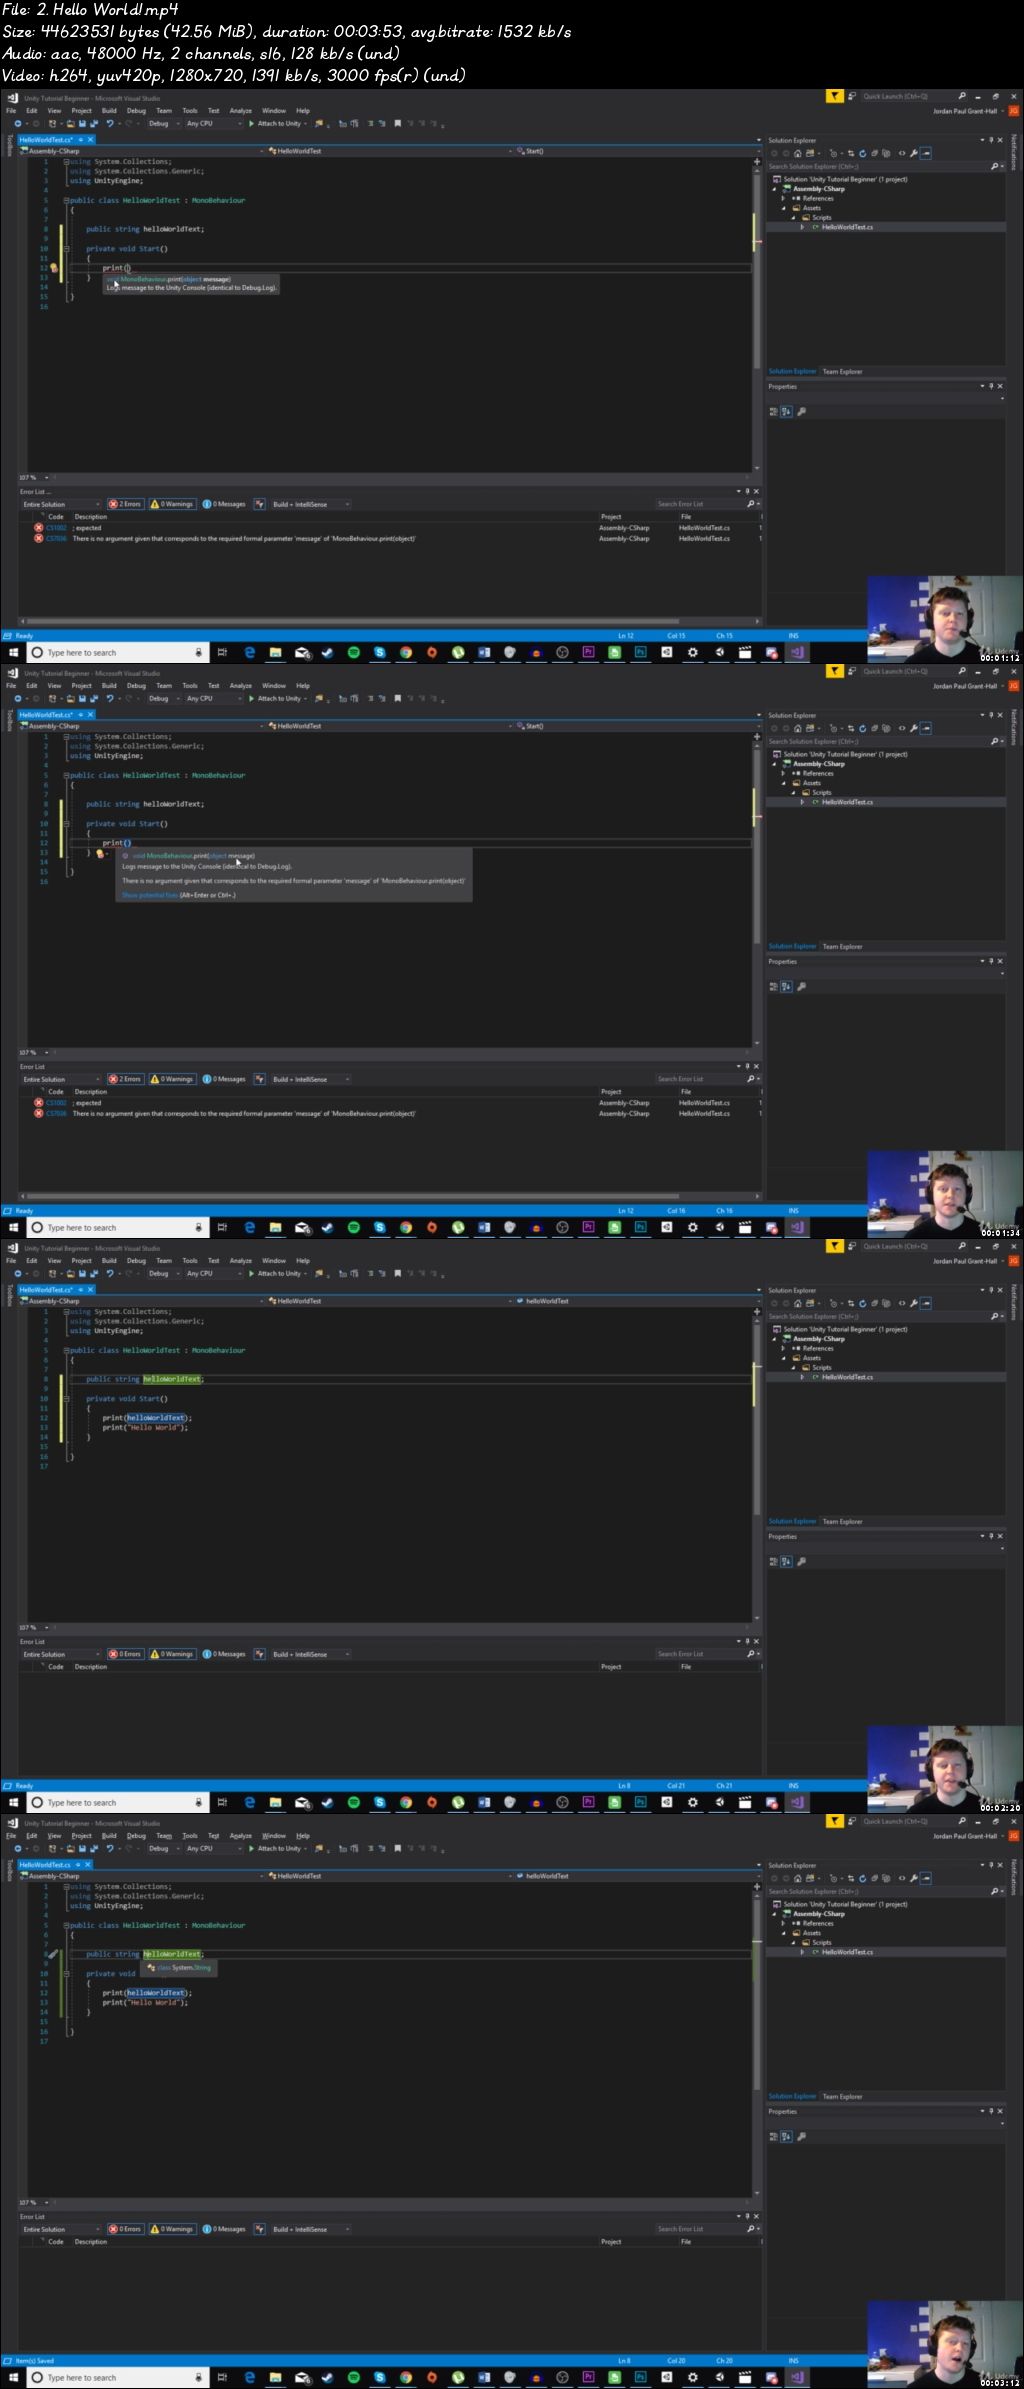
Task: Click Quick Launch magnifier icon in 00:02:20 frame
Action: click(961, 1246)
